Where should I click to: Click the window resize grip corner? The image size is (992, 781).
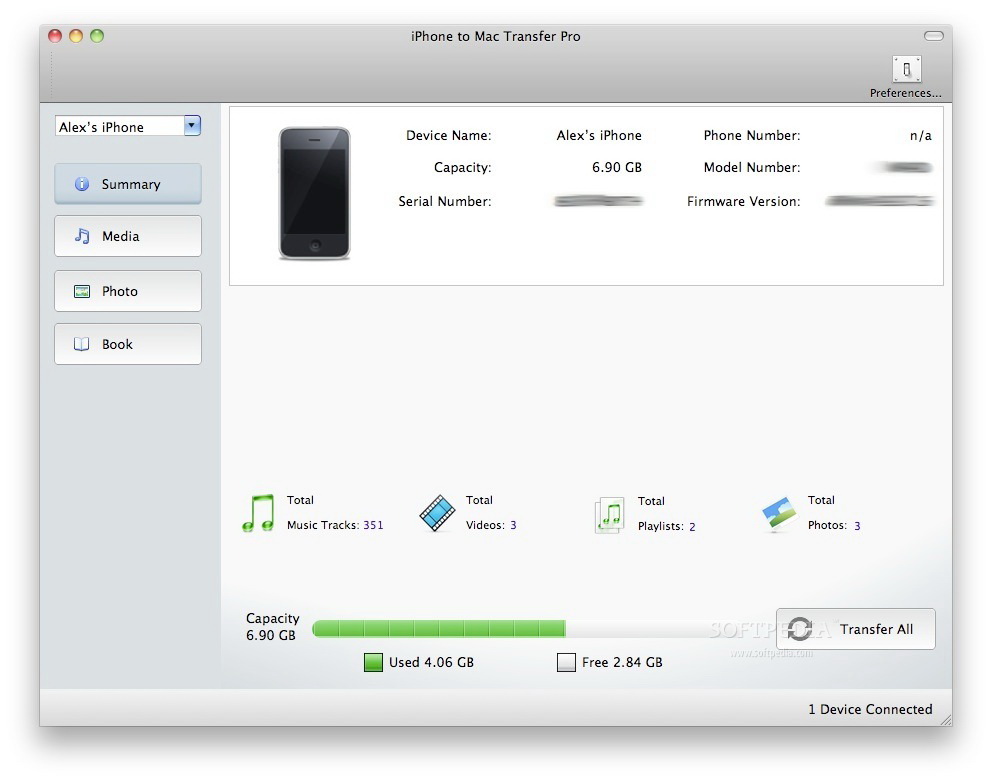click(946, 720)
